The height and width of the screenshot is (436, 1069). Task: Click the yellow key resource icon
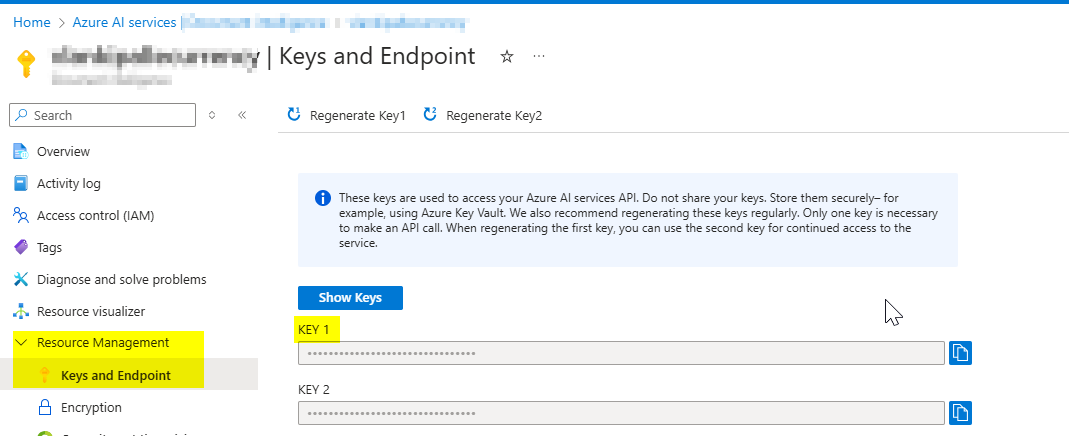(25, 63)
